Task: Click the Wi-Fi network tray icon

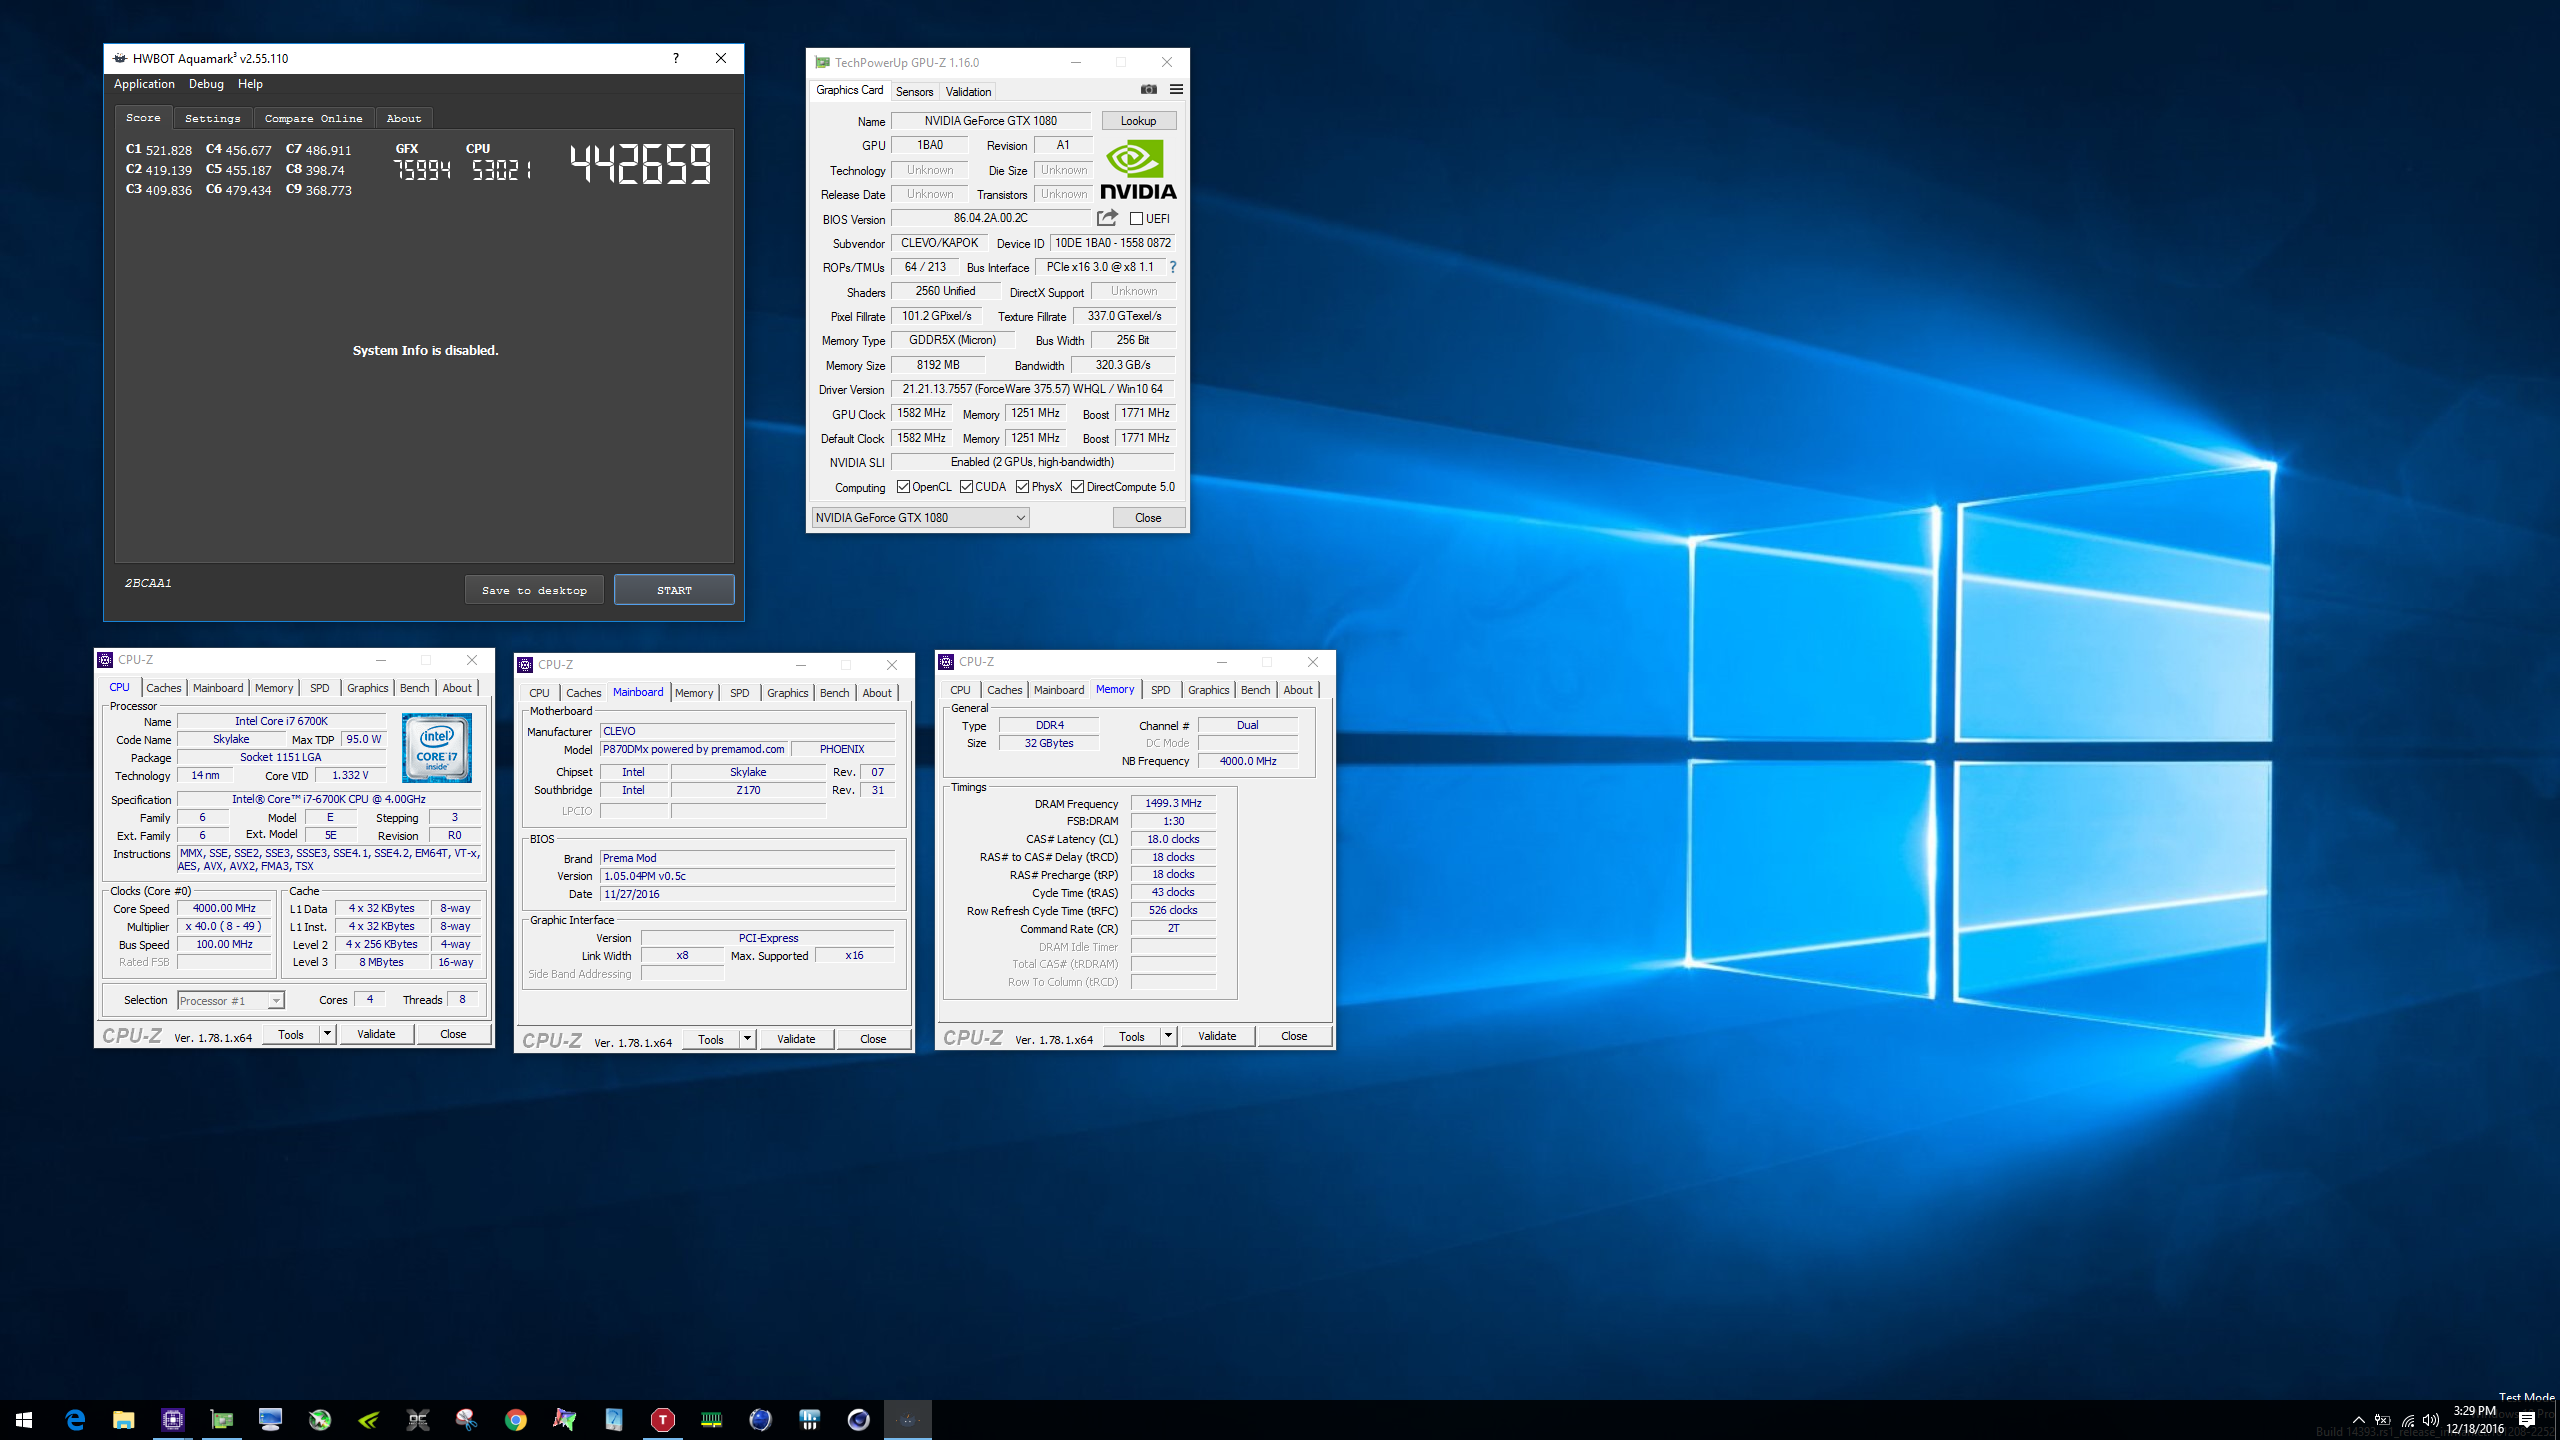Action: pos(2407,1420)
